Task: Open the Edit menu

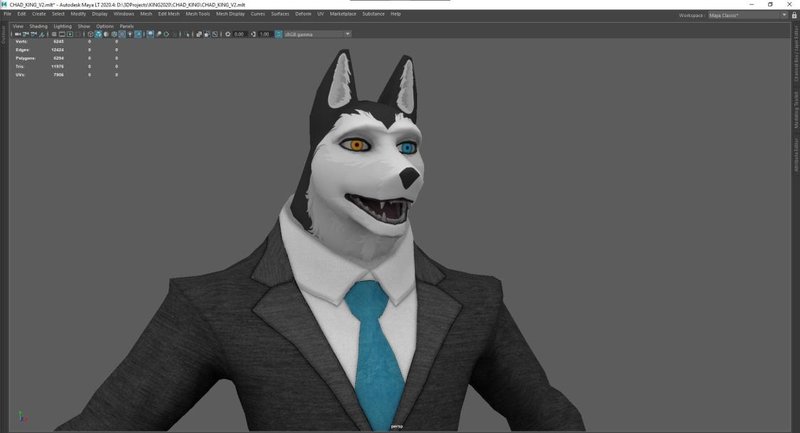Action: (21, 14)
